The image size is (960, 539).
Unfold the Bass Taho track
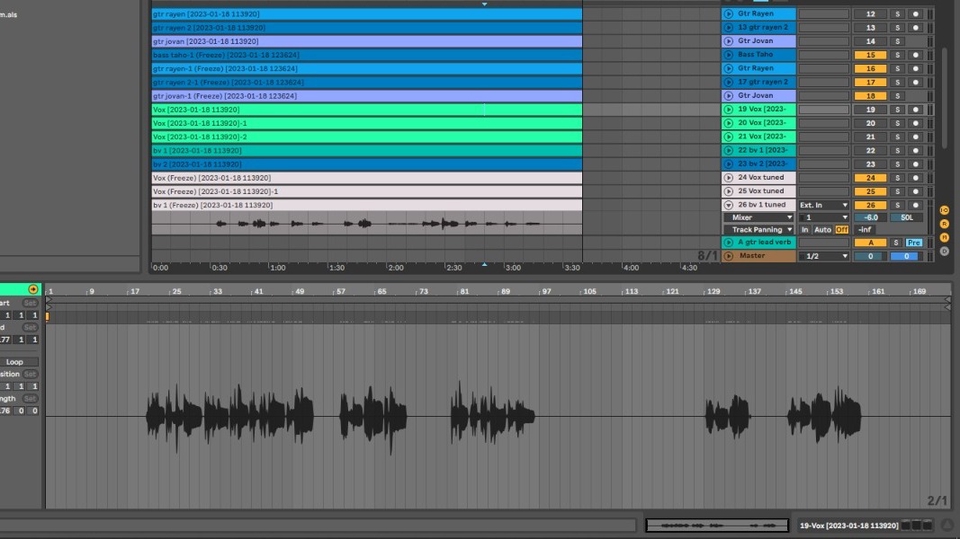point(728,55)
